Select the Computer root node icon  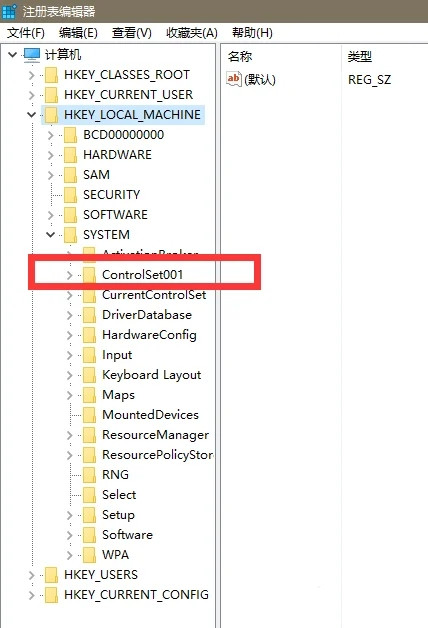(x=32, y=55)
